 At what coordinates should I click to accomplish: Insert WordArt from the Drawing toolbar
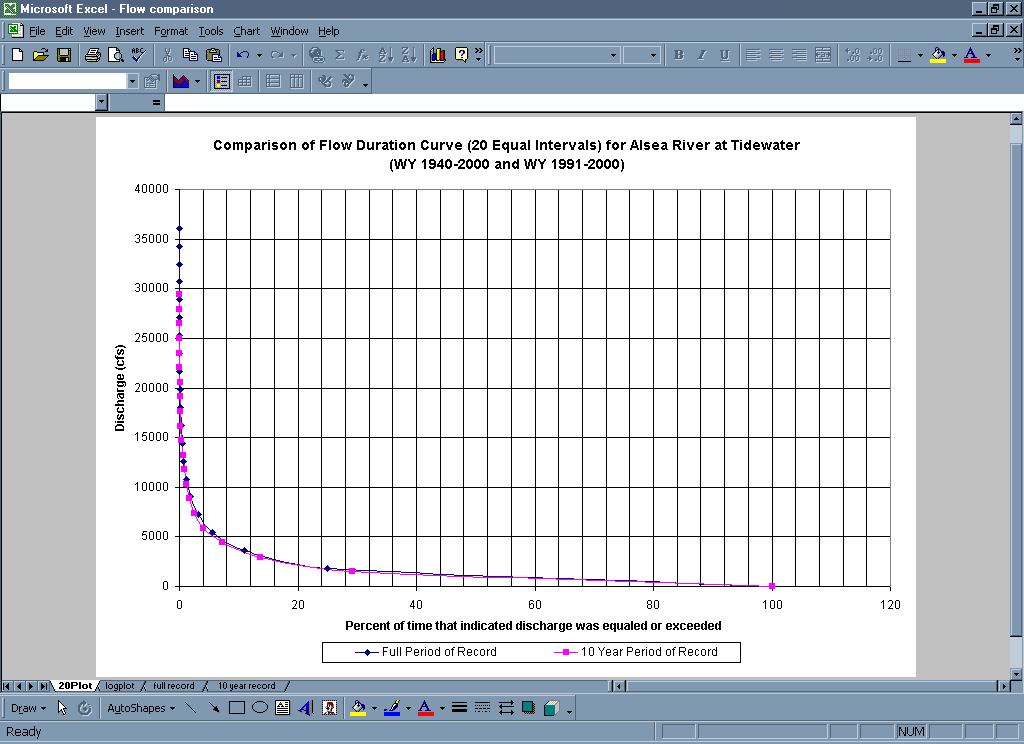(306, 708)
